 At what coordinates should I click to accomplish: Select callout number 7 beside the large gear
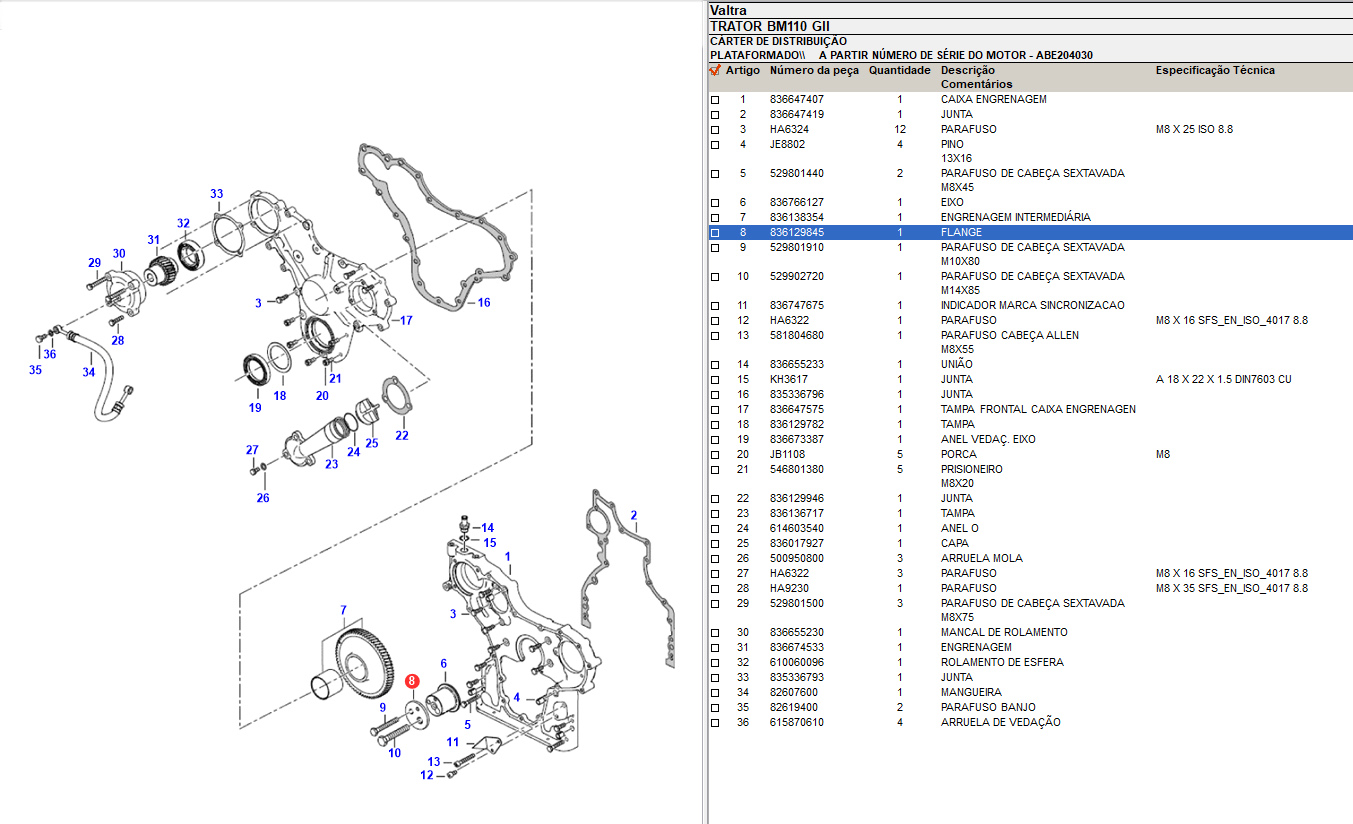(x=343, y=610)
